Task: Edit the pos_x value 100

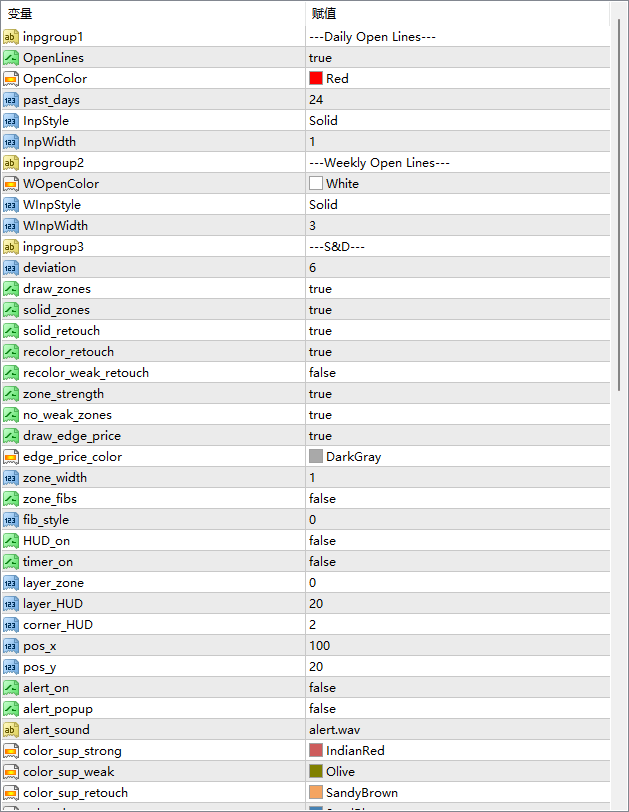Action: tap(458, 646)
